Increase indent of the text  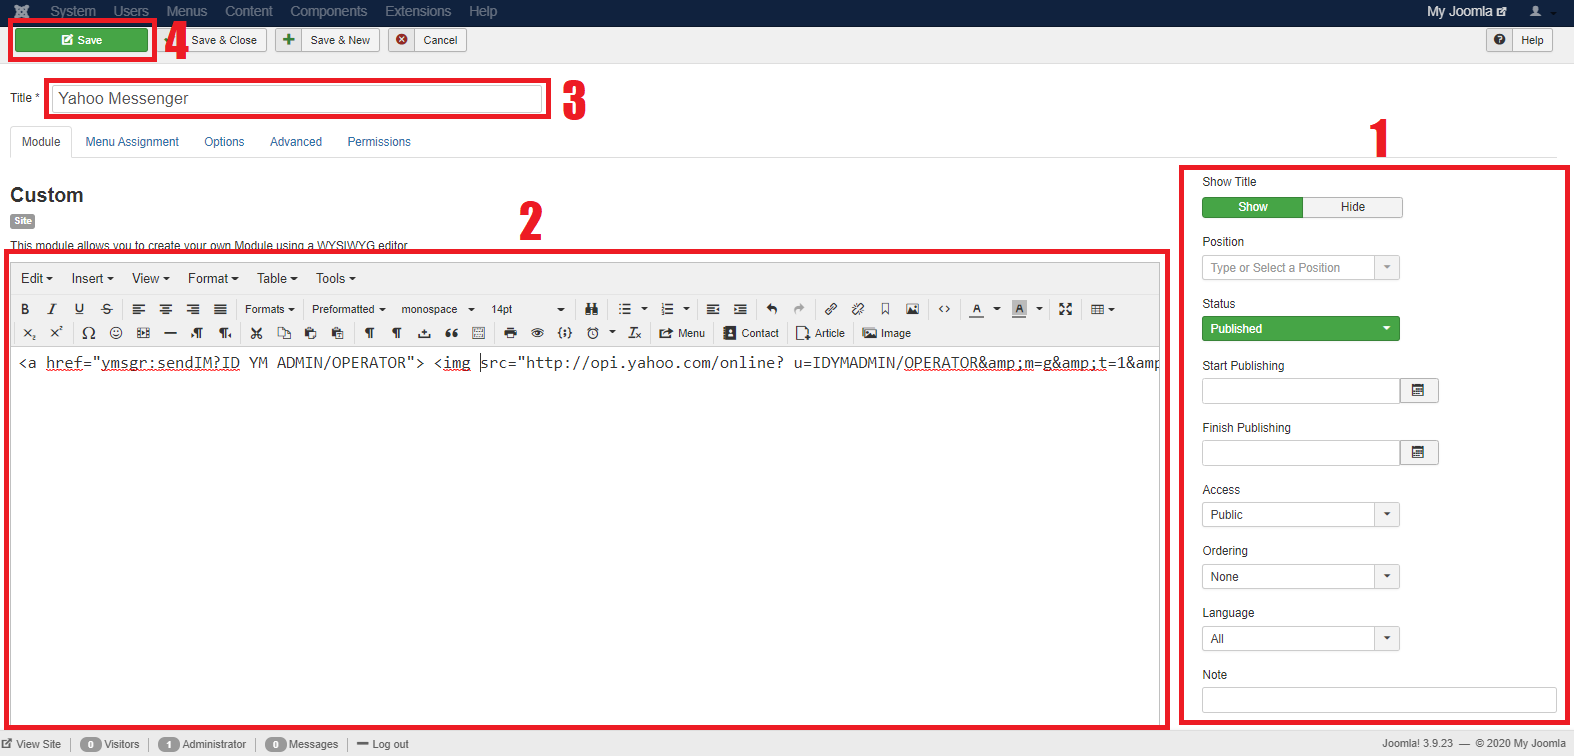[740, 309]
